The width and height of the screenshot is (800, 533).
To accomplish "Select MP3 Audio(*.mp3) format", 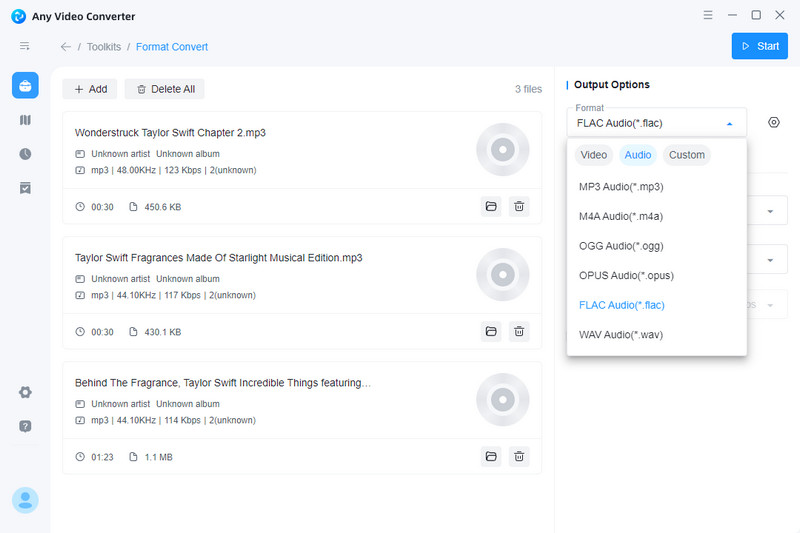I will click(x=657, y=187).
